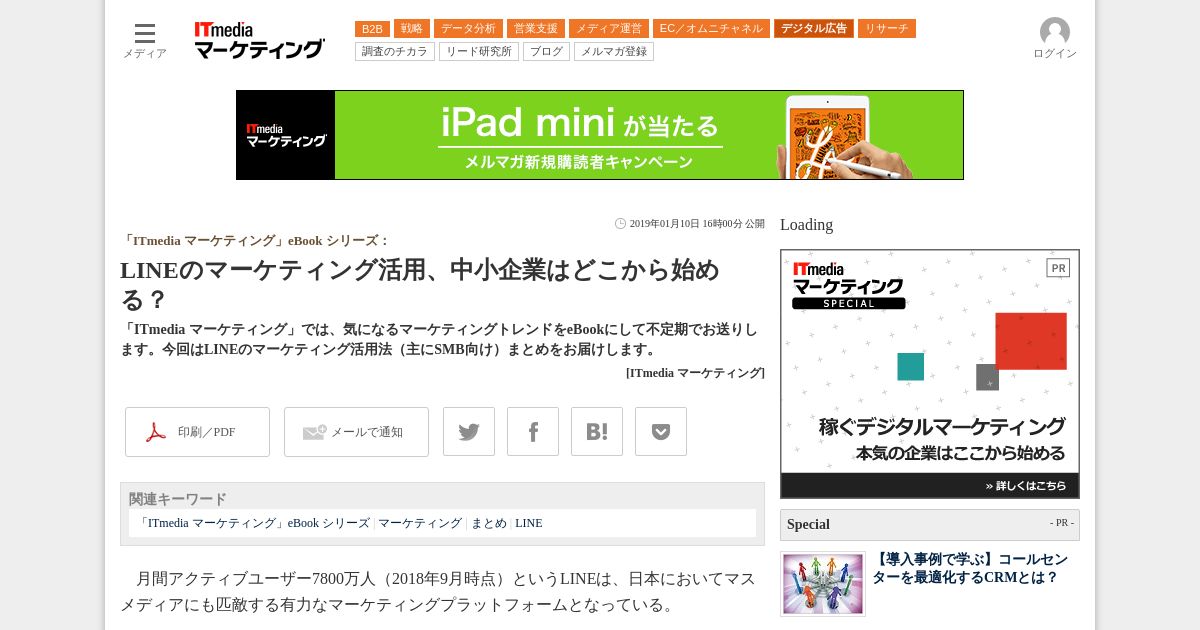Click the メールで通知 button
1200x630 pixels.
[356, 432]
